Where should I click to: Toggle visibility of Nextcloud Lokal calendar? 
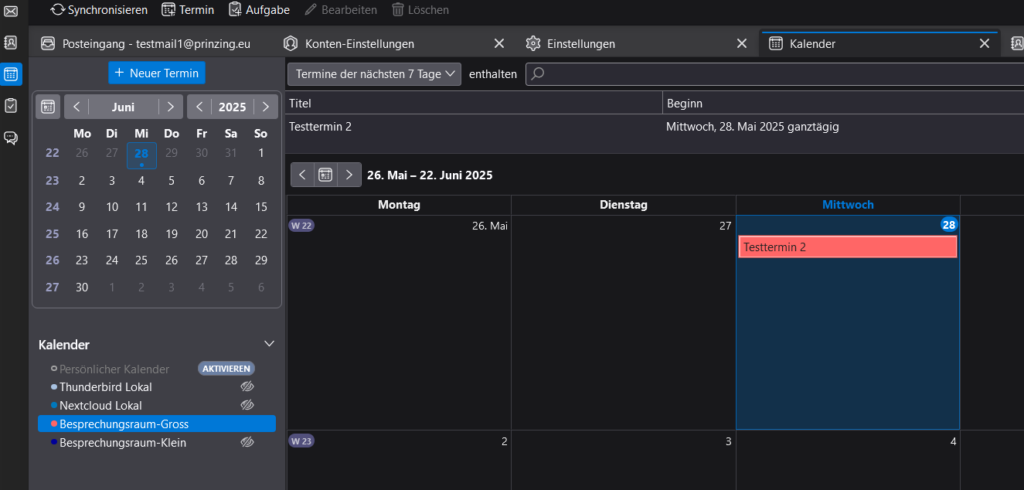pos(247,405)
